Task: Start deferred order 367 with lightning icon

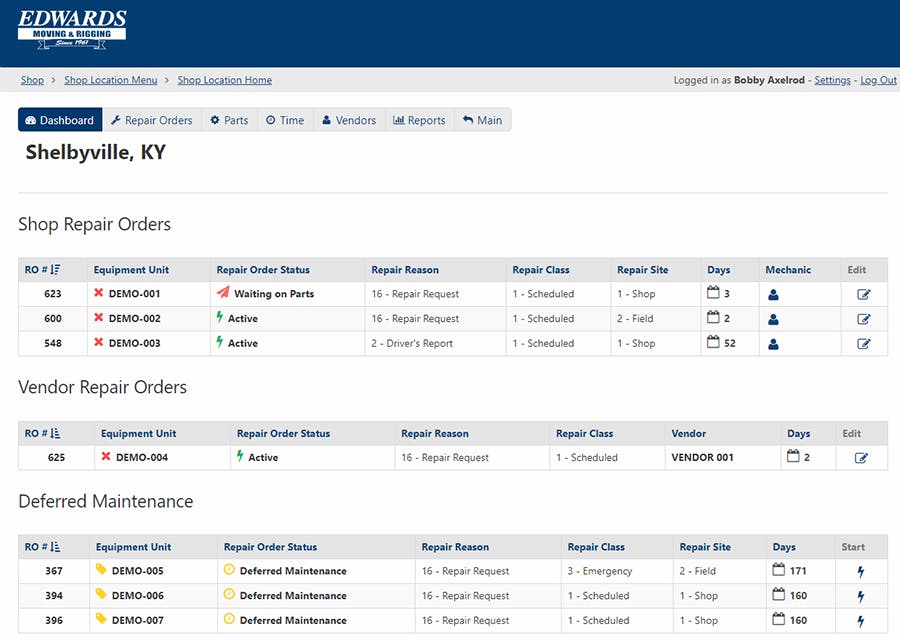Action: click(x=860, y=572)
